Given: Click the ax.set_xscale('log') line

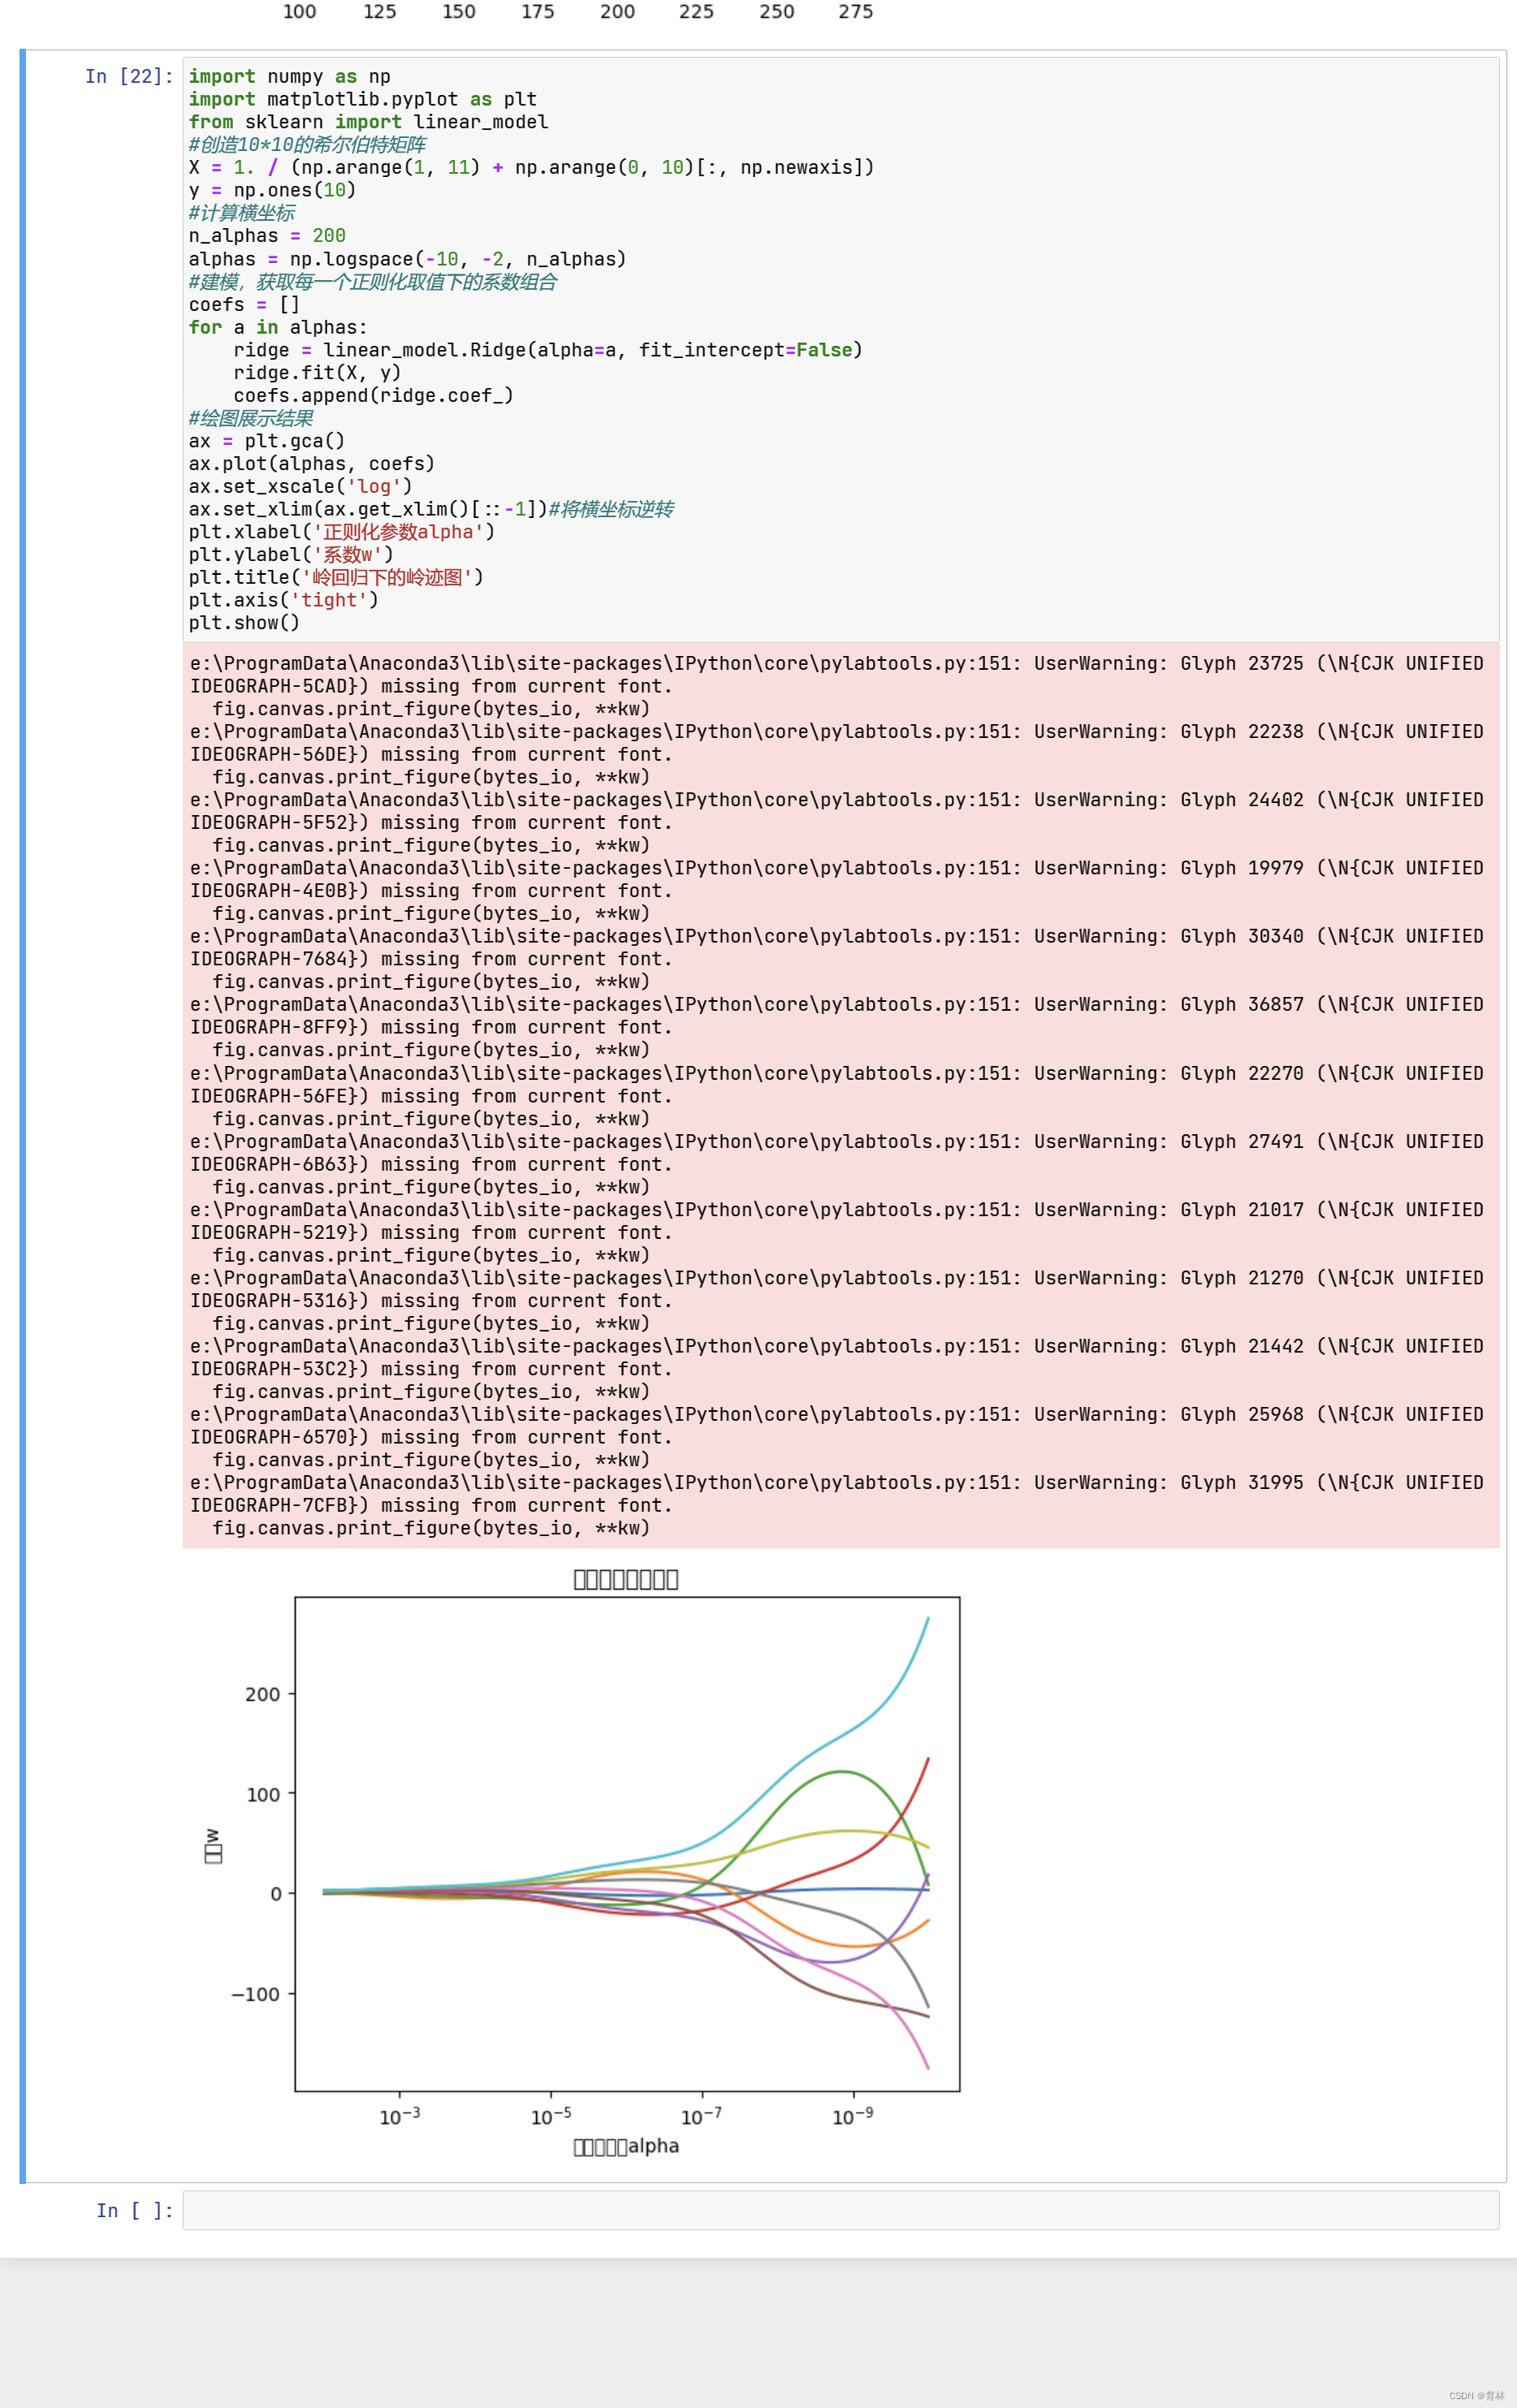Looking at the screenshot, I should pos(300,486).
